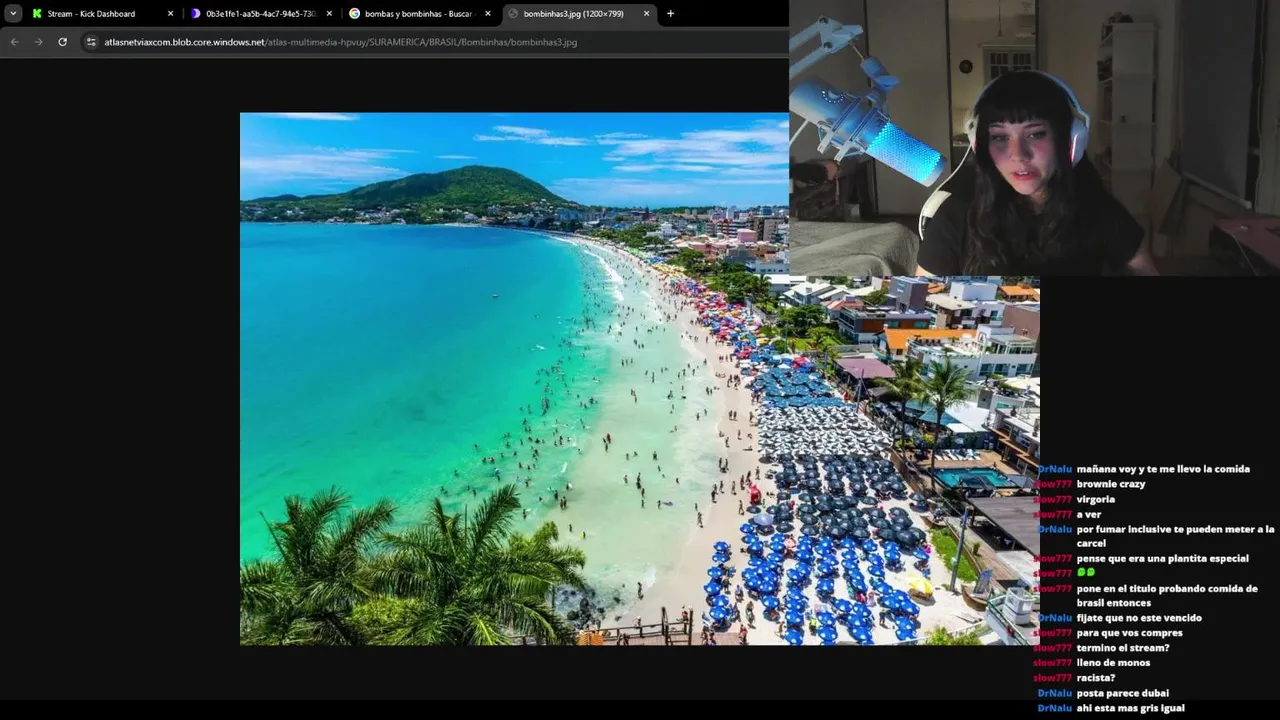
Task: Click chat message "racista?"
Action: (x=1095, y=678)
